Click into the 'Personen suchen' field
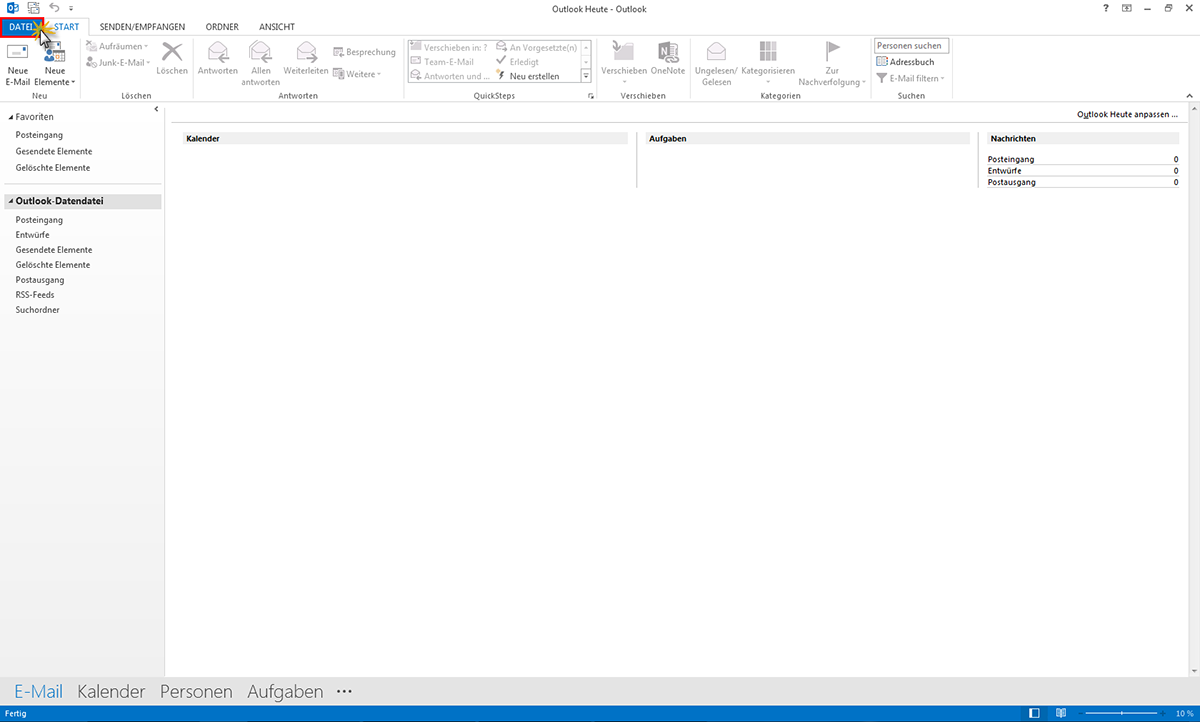Screen dimensions: 1200x722 pos(911,46)
